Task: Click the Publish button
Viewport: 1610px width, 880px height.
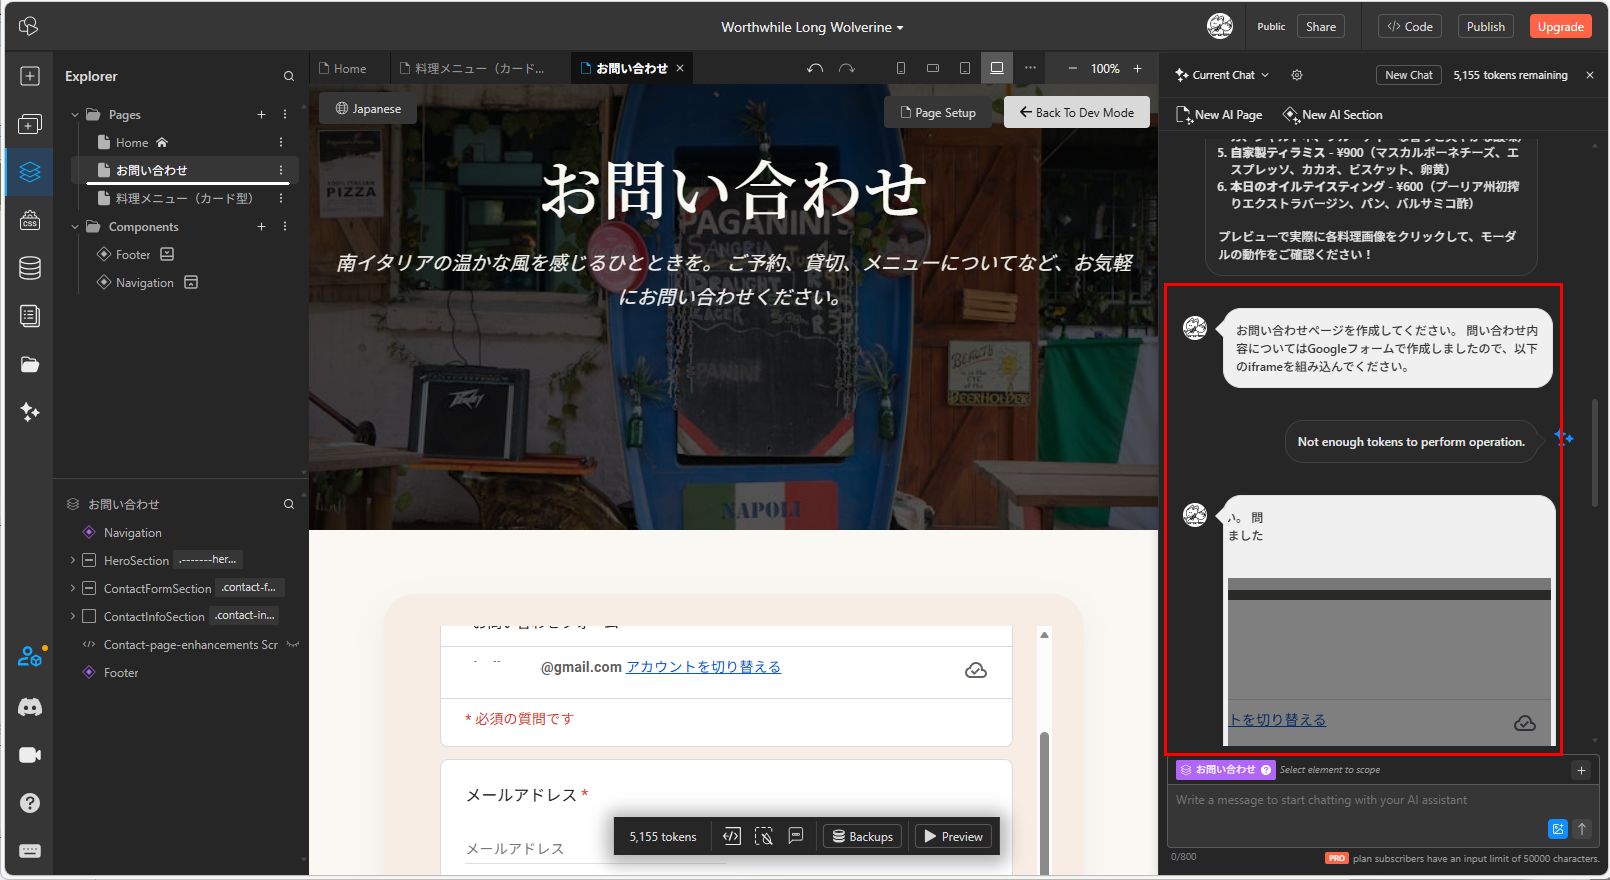Action: [x=1485, y=27]
